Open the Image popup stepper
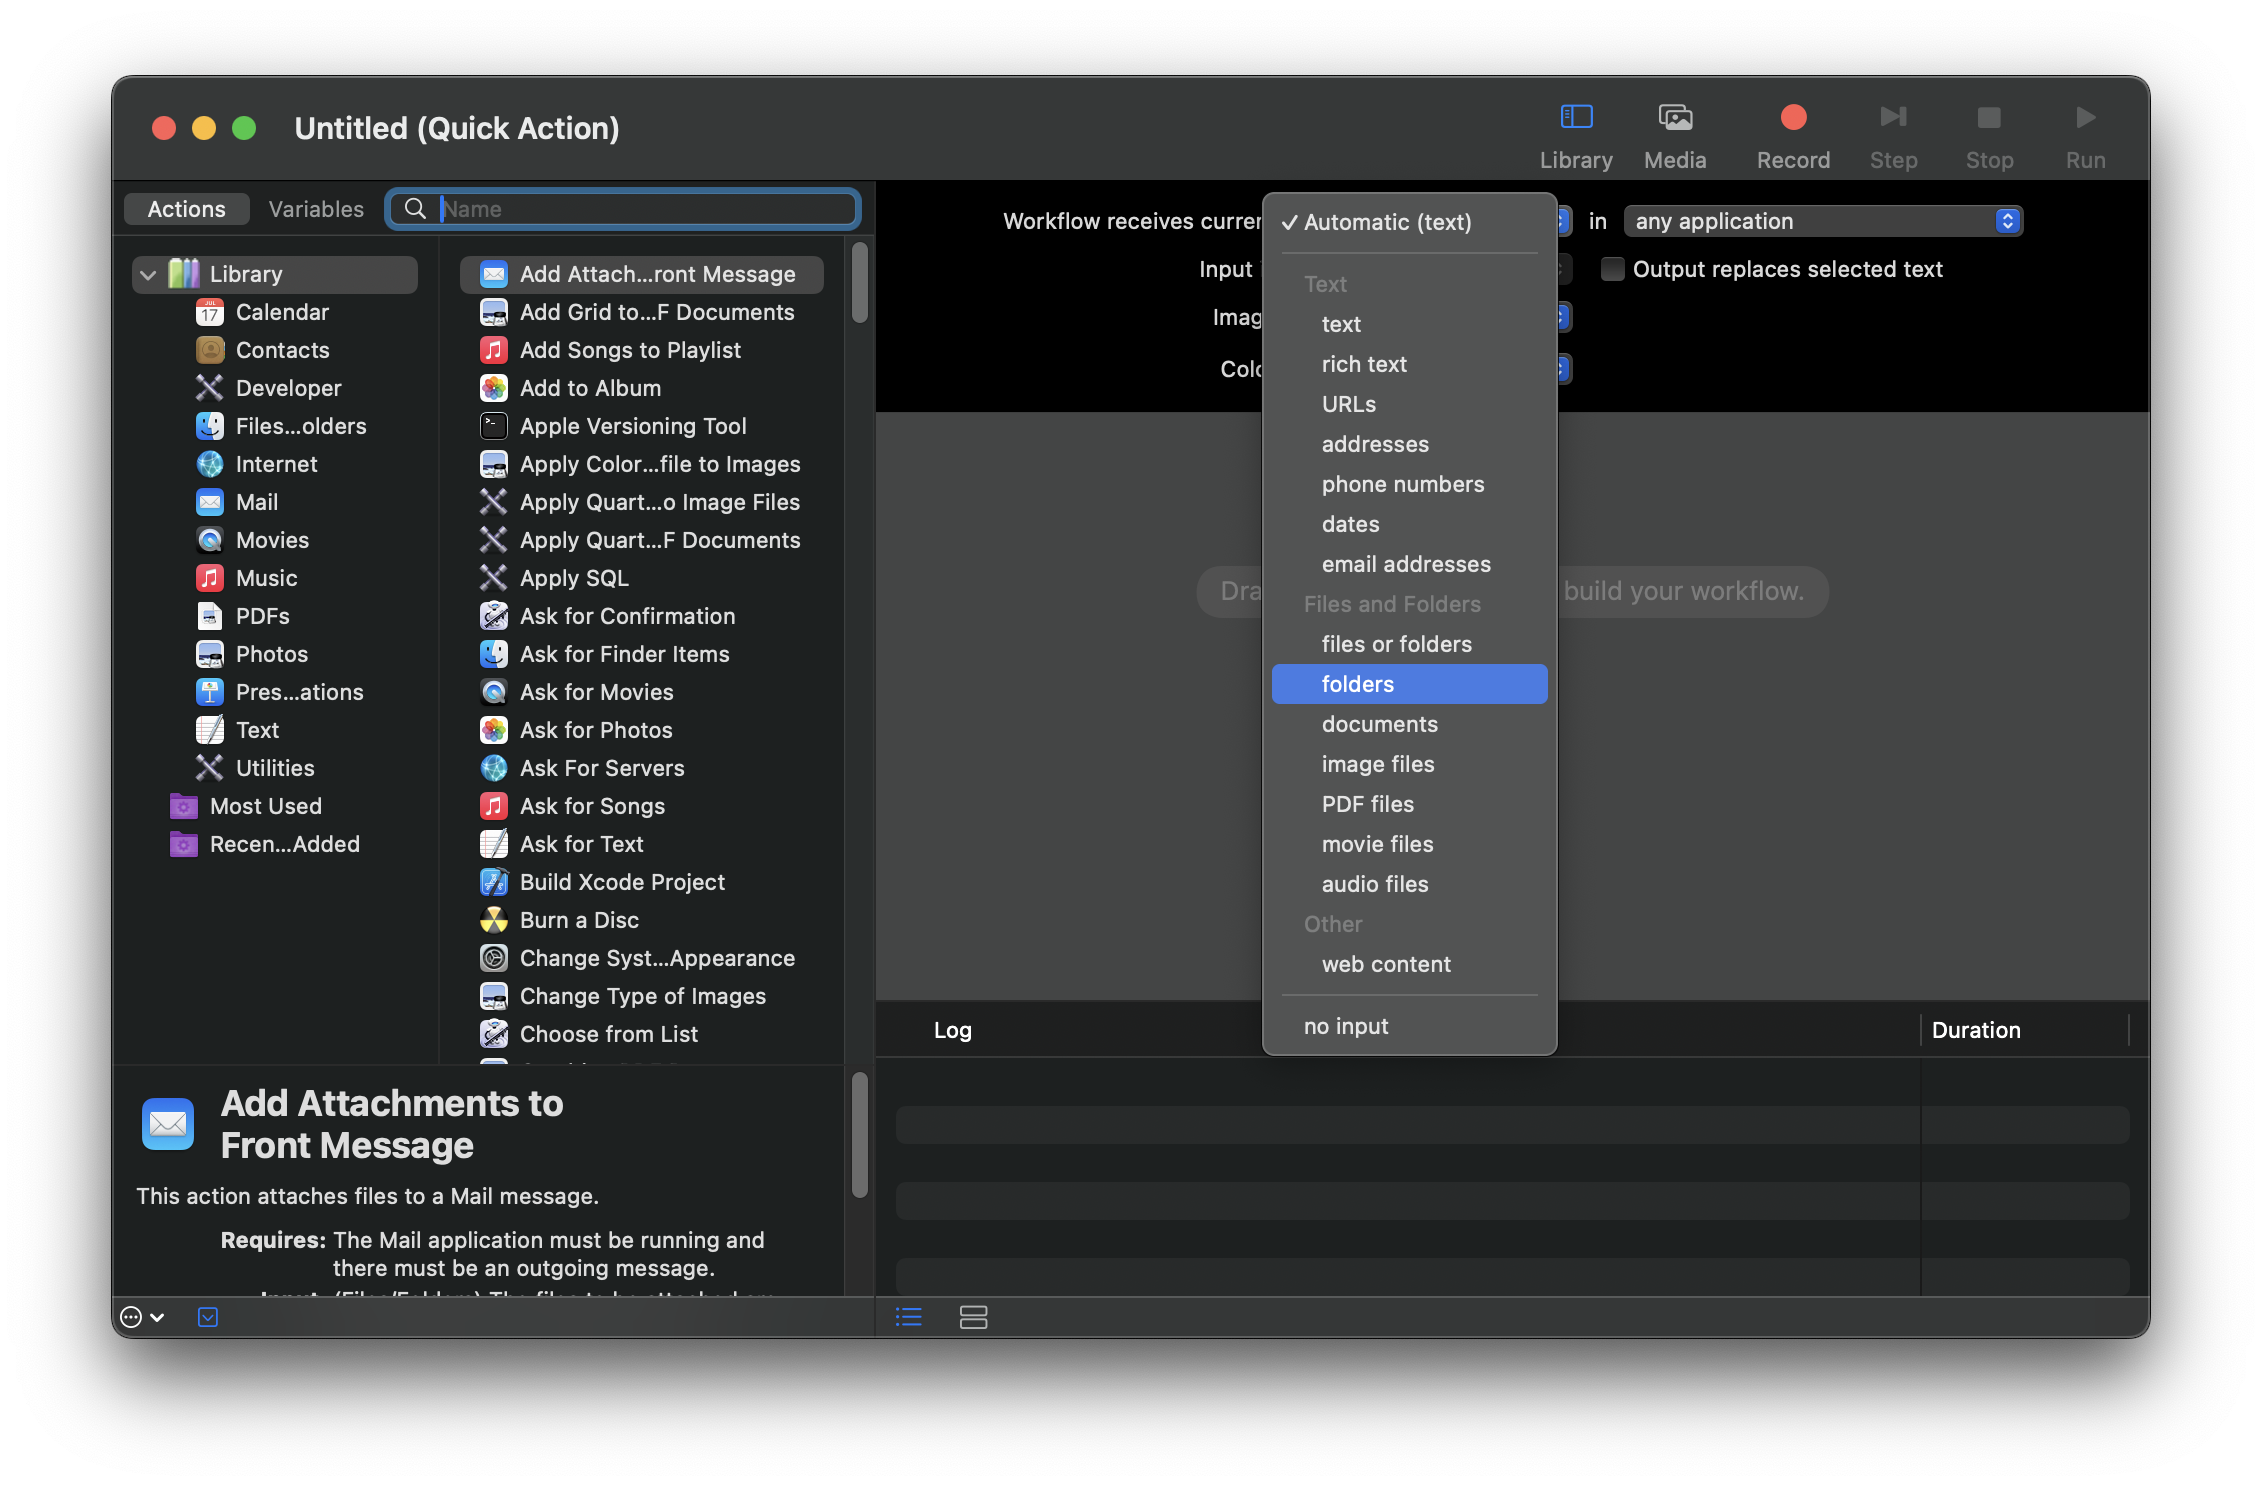This screenshot has height=1486, width=2262. coord(1564,317)
